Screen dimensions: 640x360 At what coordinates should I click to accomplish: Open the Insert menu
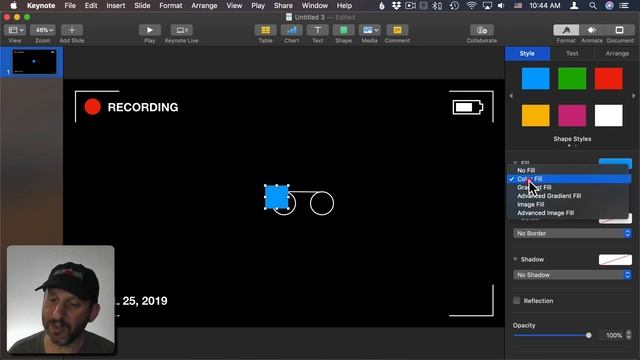(116, 6)
